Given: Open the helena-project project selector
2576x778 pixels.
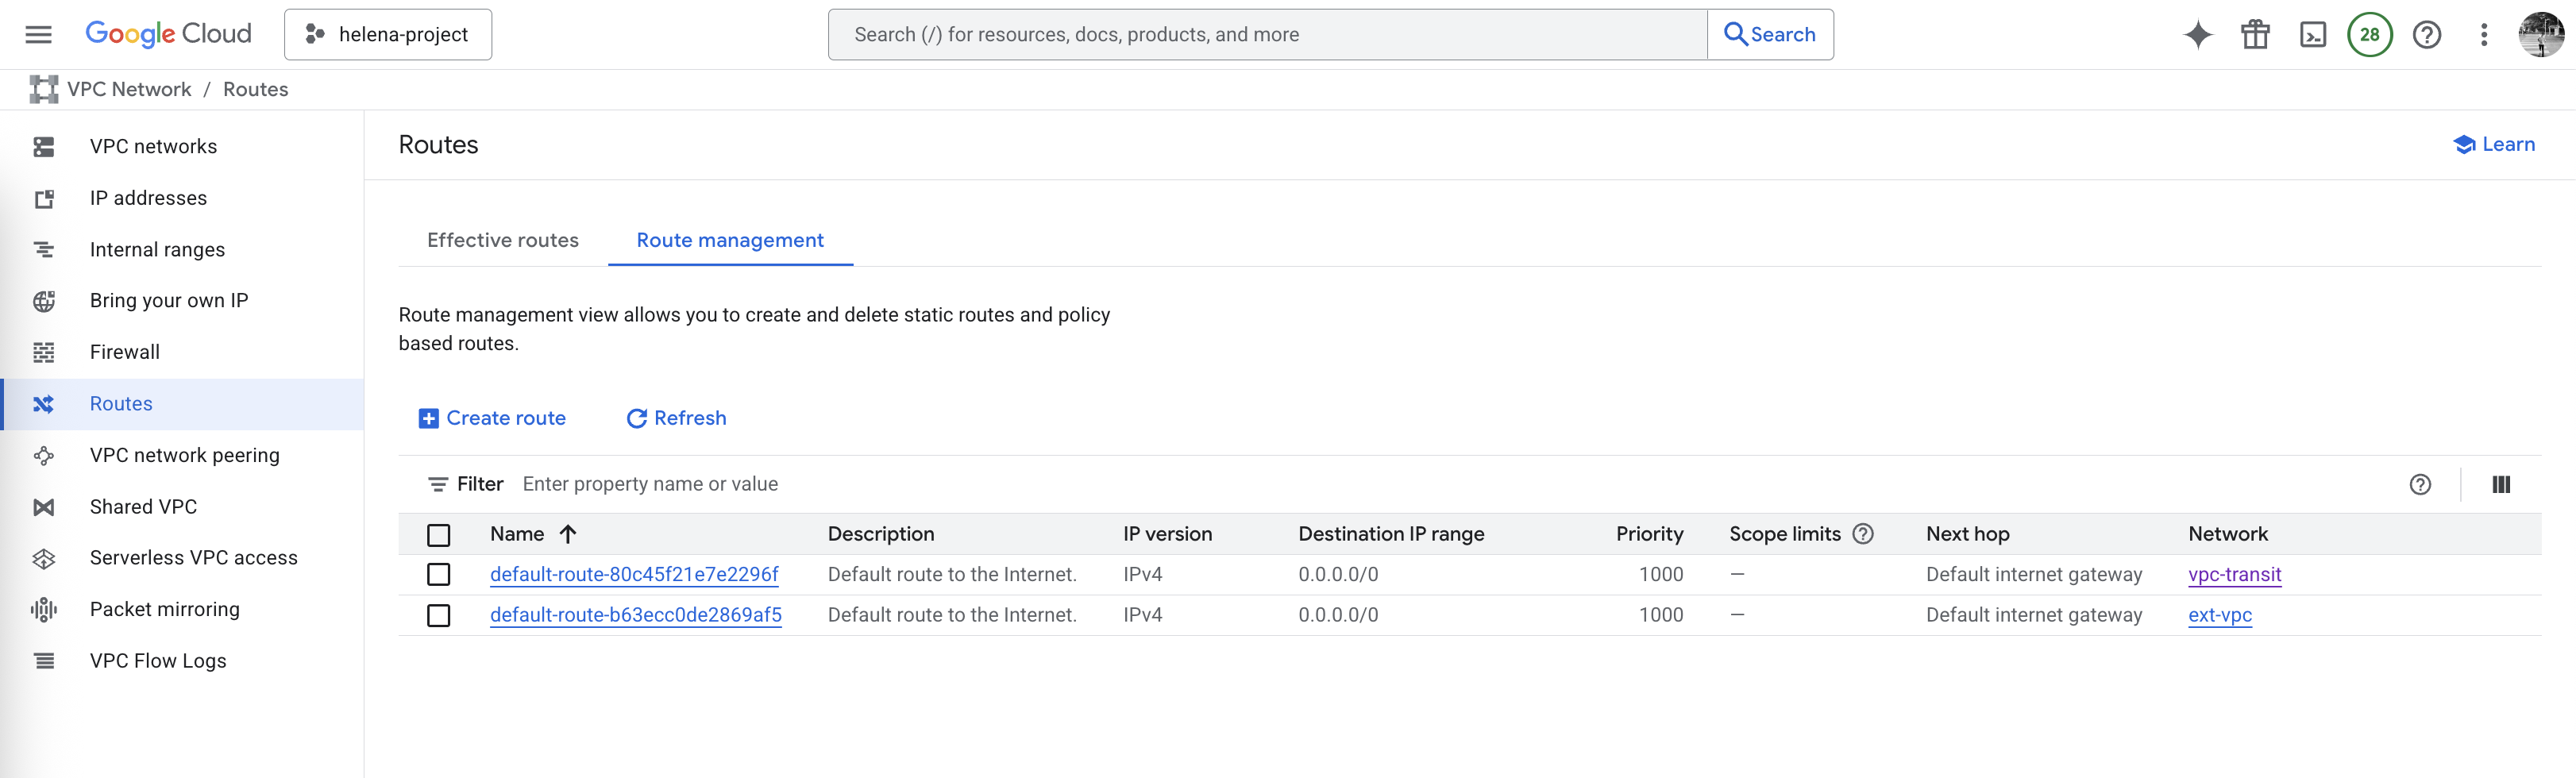Looking at the screenshot, I should tap(388, 35).
